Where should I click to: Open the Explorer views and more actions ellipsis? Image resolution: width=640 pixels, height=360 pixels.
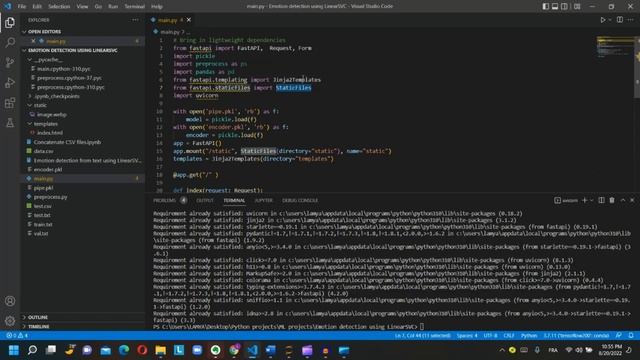pyautogui.click(x=135, y=20)
